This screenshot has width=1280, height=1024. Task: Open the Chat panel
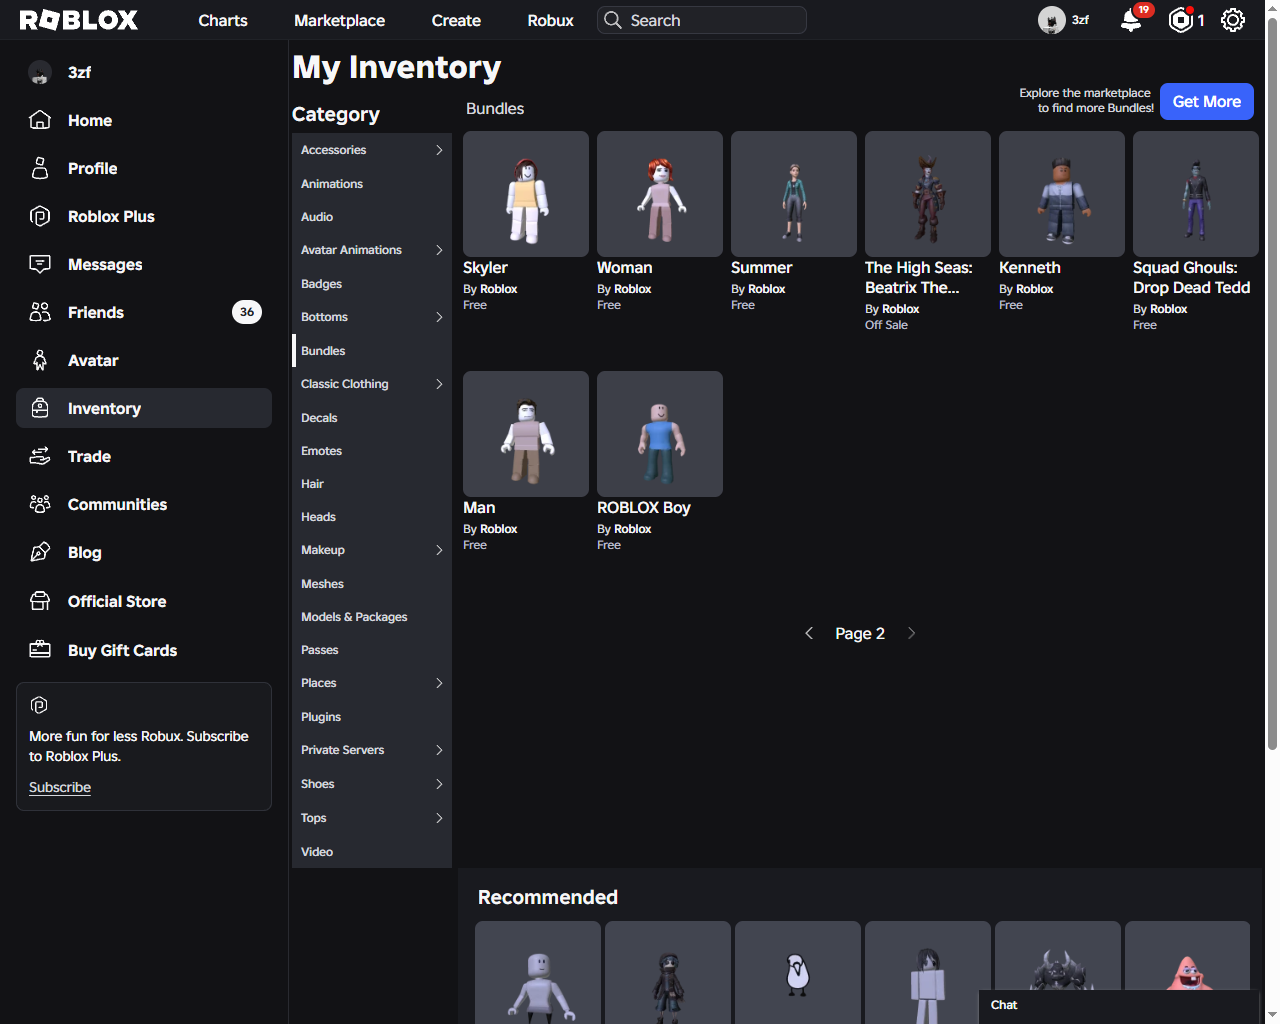pos(1118,1006)
